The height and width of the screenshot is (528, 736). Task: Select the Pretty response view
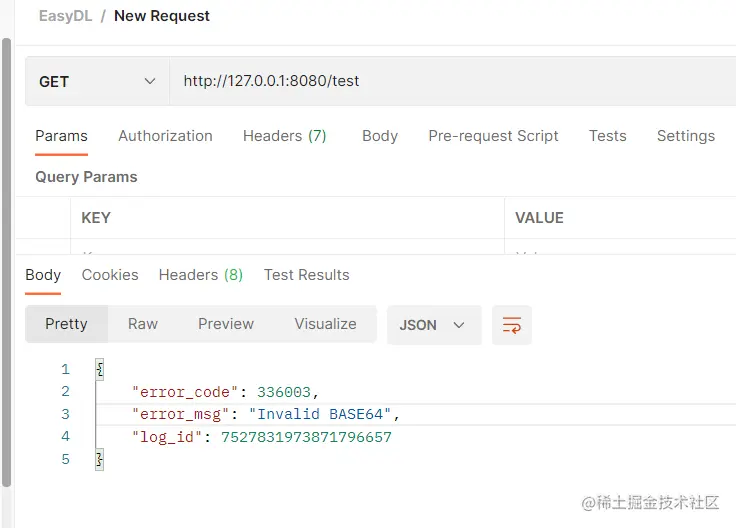coord(66,324)
